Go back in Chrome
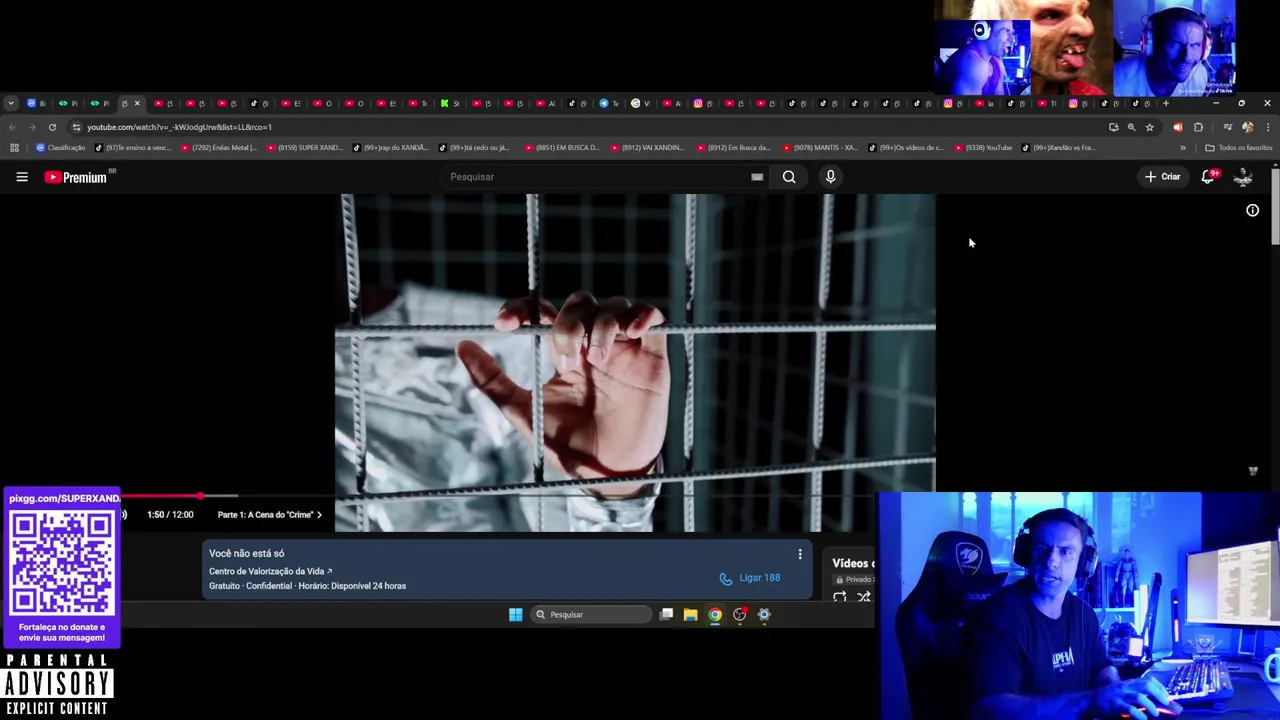1280x720 pixels. pyautogui.click(x=12, y=127)
